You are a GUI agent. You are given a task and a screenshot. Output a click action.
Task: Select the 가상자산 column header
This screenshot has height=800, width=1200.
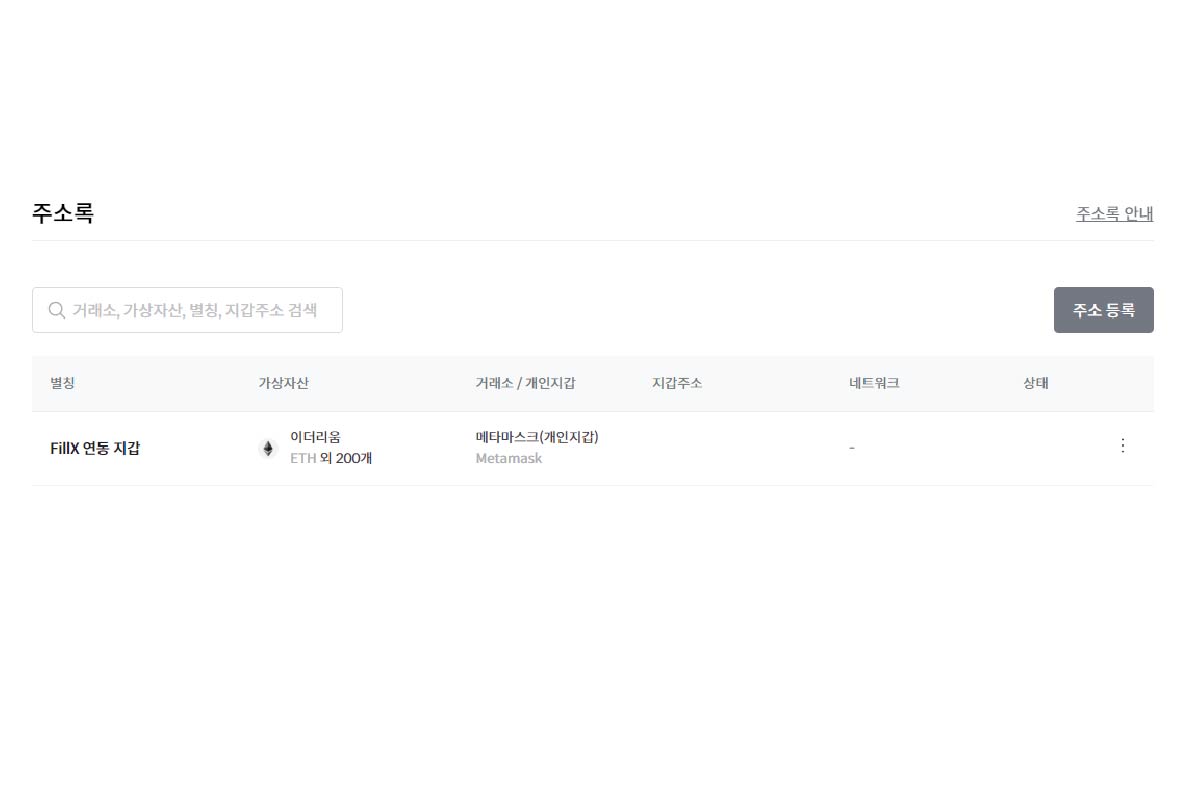point(283,383)
